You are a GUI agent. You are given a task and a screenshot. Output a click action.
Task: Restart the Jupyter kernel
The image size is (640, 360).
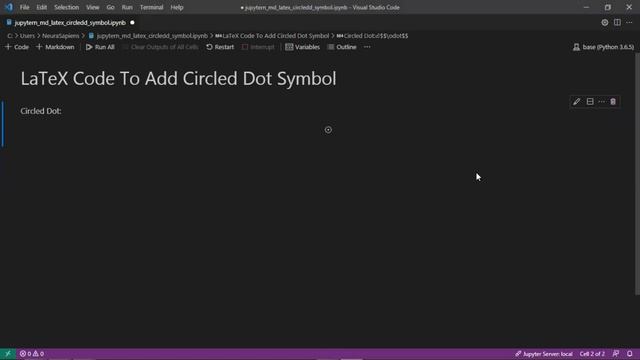pos(220,47)
